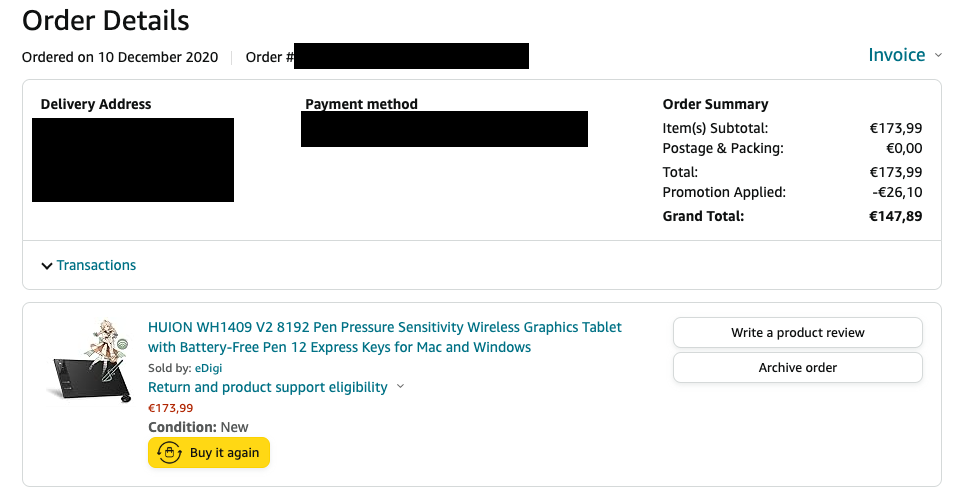Click the ordered date 10 December 2020
The height and width of the screenshot is (497, 960).
(x=158, y=57)
